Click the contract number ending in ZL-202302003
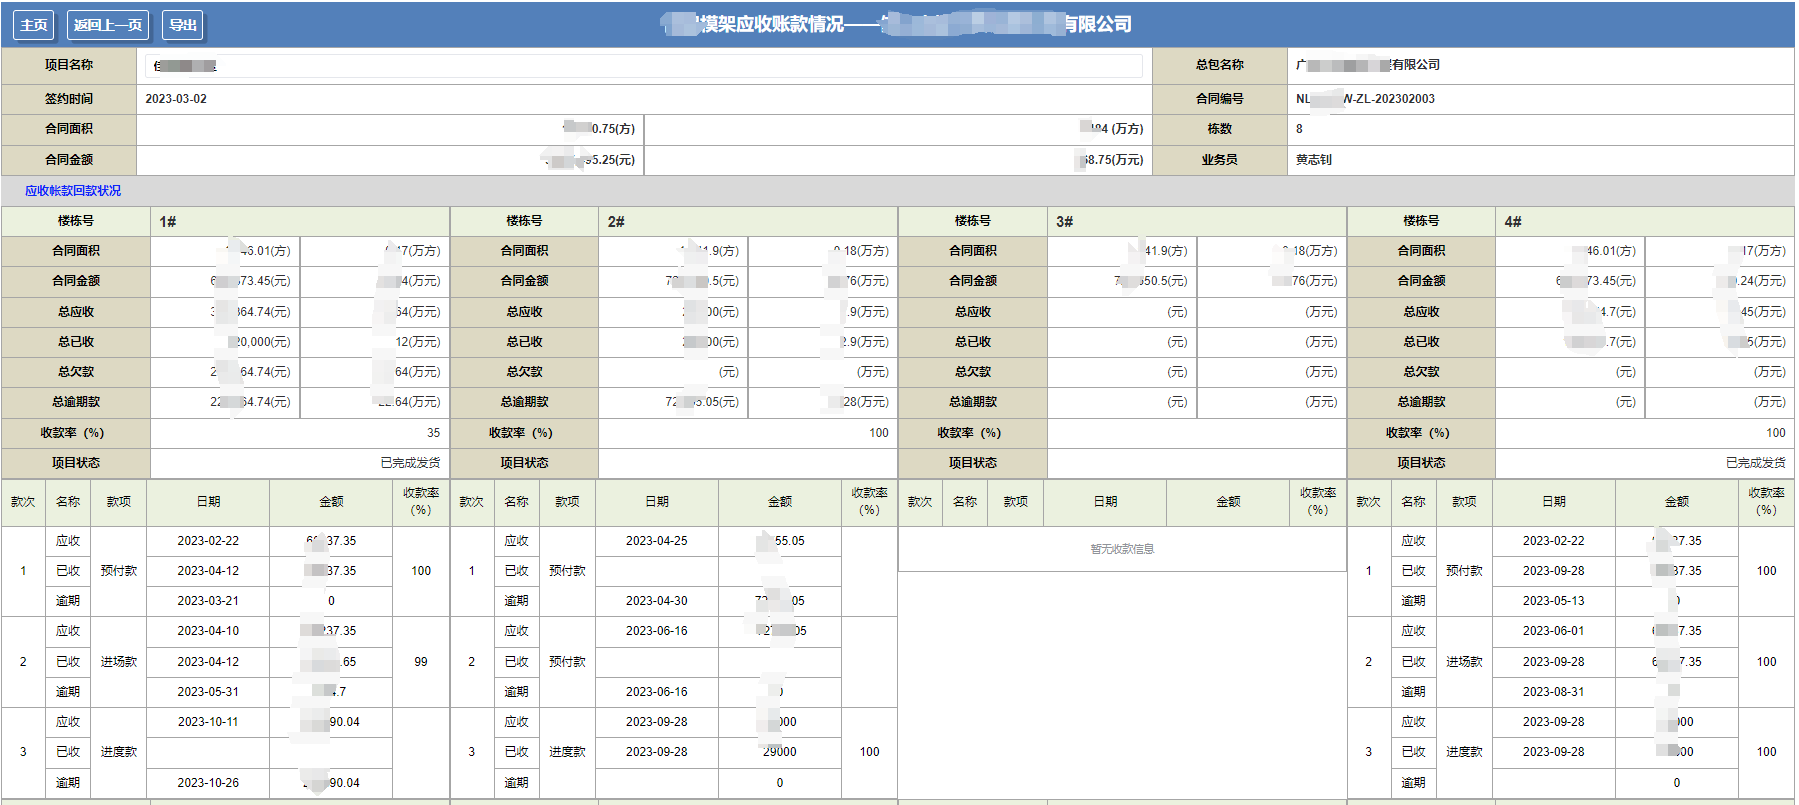Image resolution: width=1799 pixels, height=805 pixels. coord(1365,99)
